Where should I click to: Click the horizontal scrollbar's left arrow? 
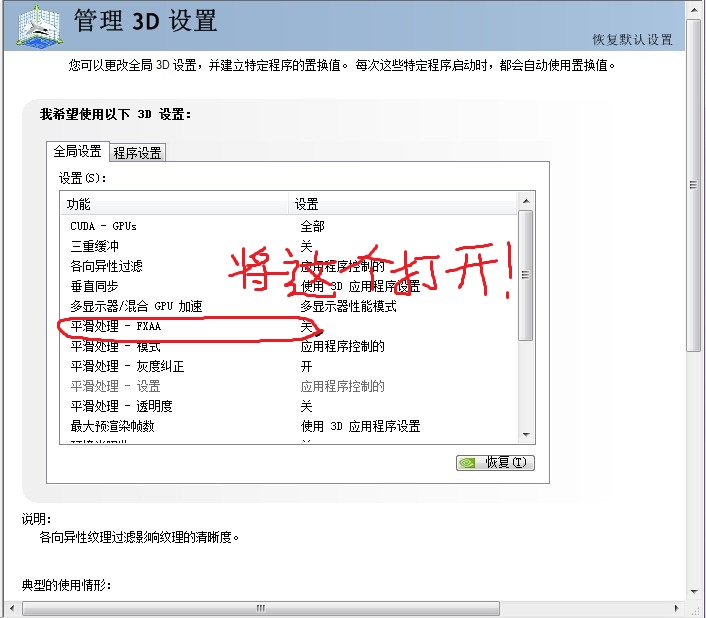(x=8, y=608)
